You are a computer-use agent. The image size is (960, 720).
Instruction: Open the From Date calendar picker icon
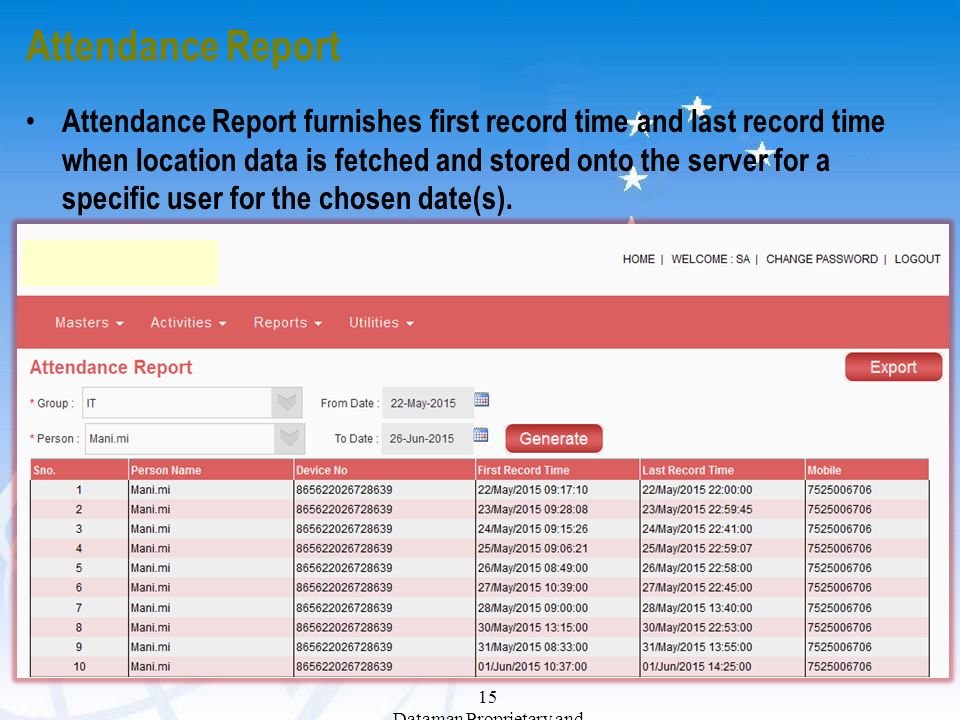coord(482,400)
